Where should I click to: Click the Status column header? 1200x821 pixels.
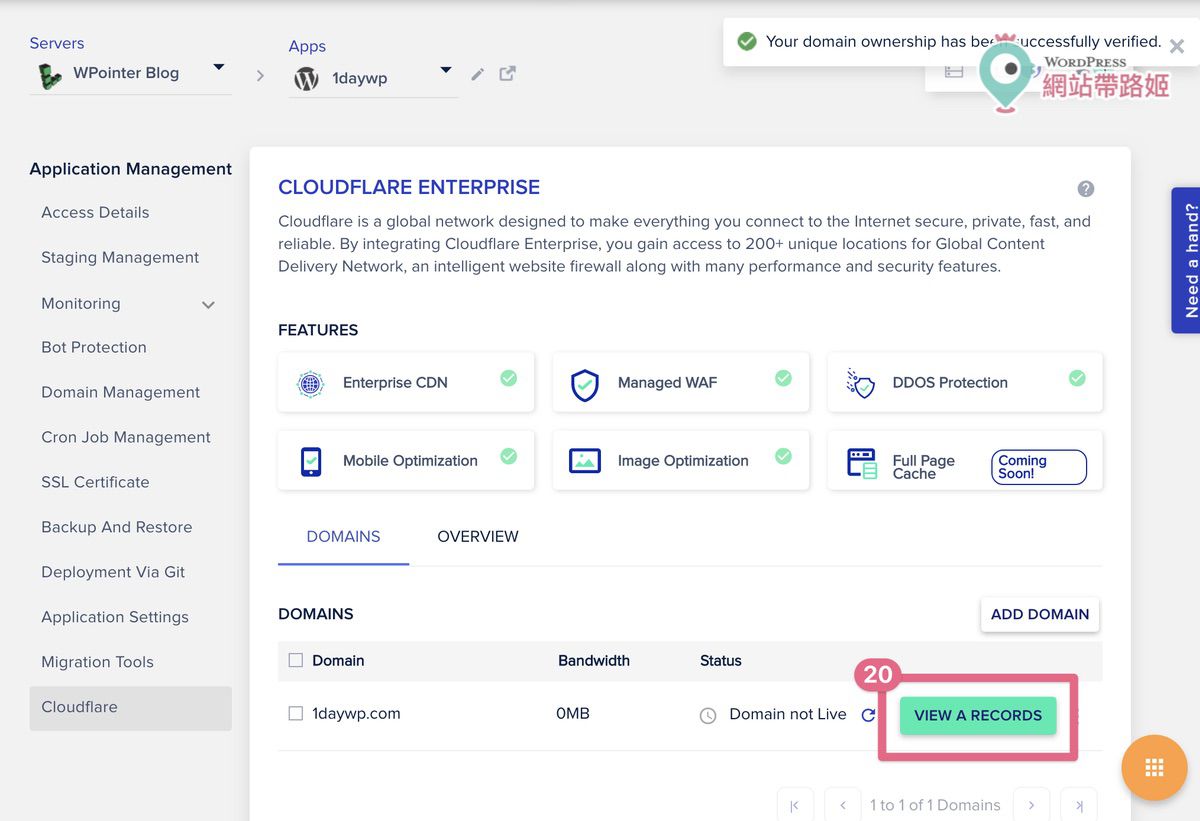click(x=721, y=661)
